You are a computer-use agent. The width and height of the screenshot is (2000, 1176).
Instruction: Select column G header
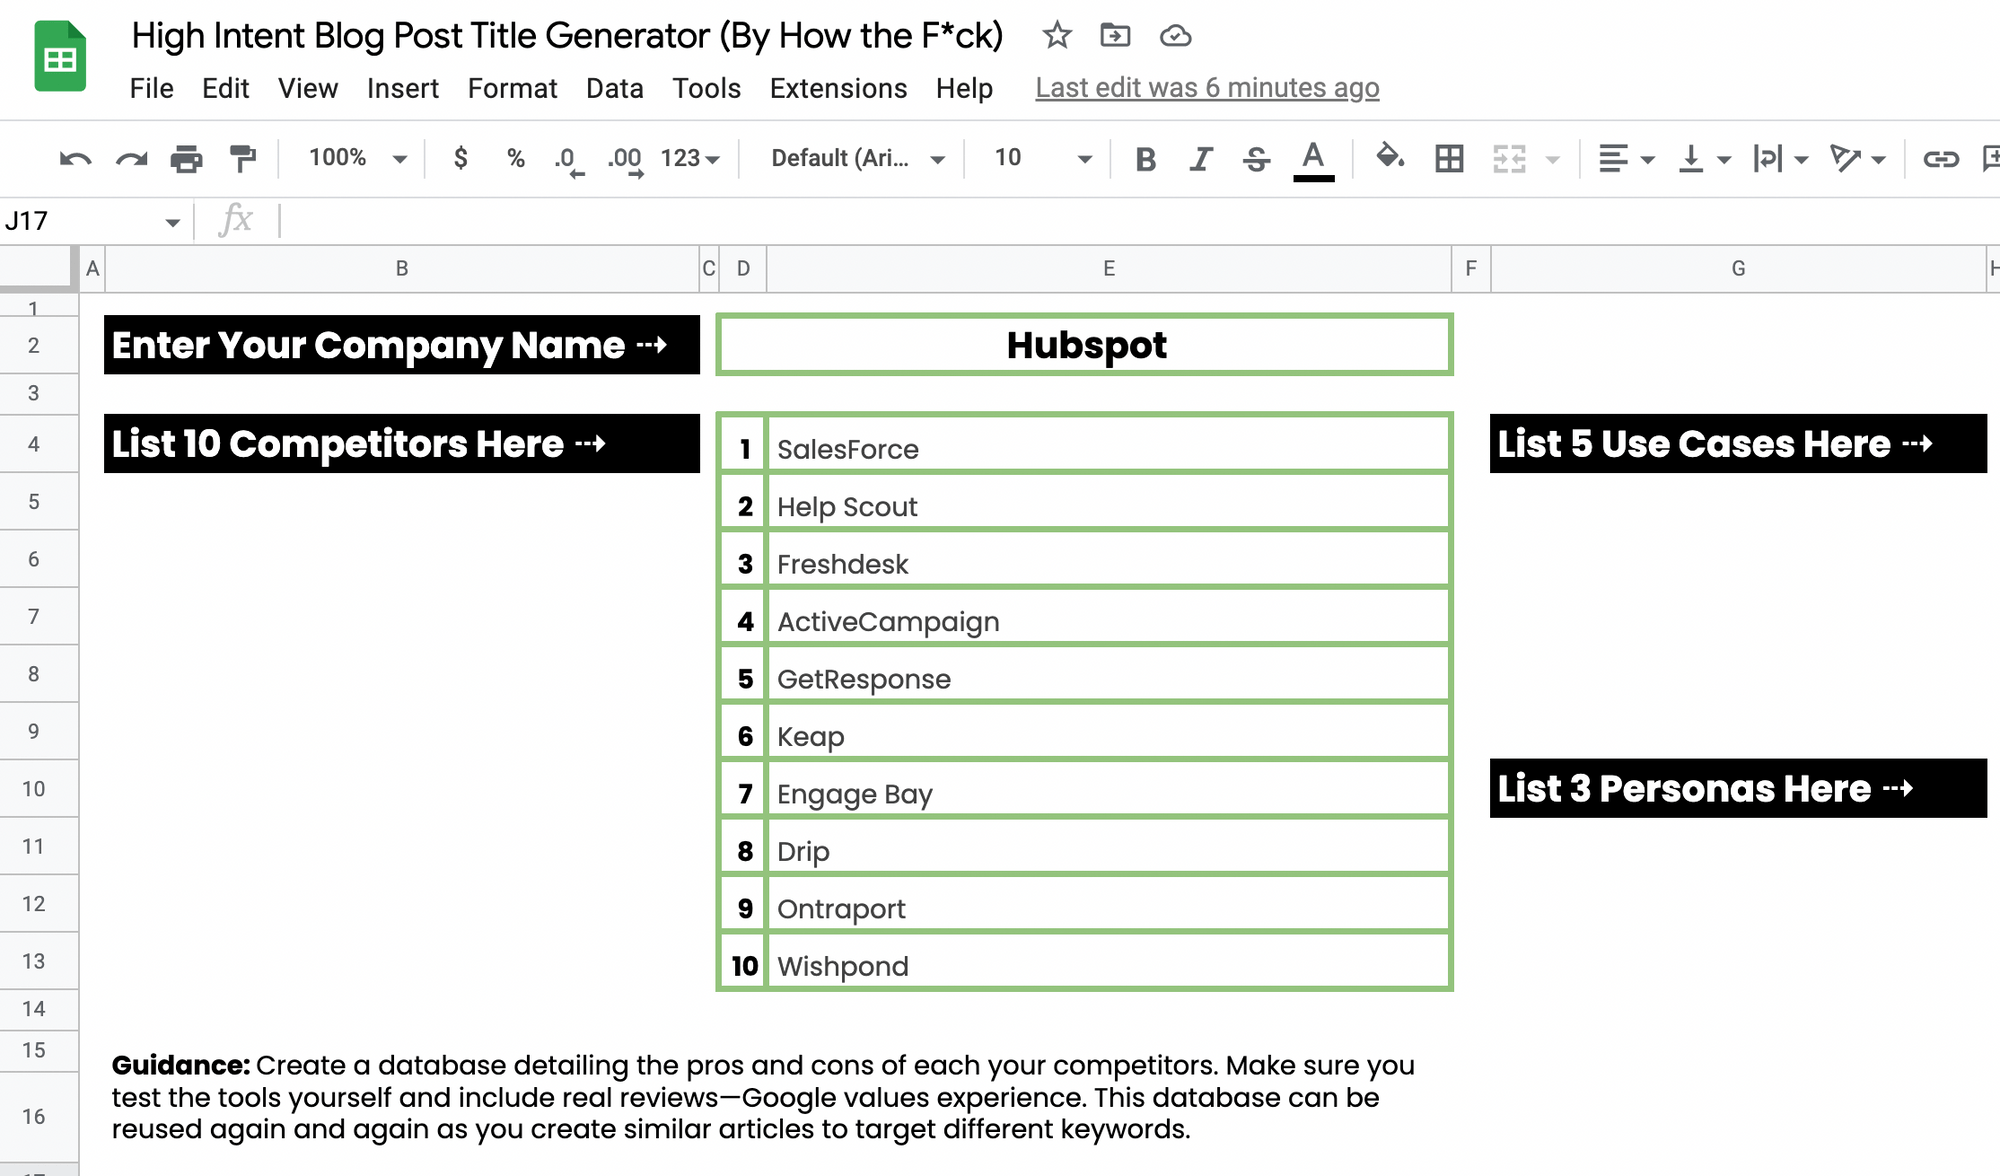[x=1738, y=268]
